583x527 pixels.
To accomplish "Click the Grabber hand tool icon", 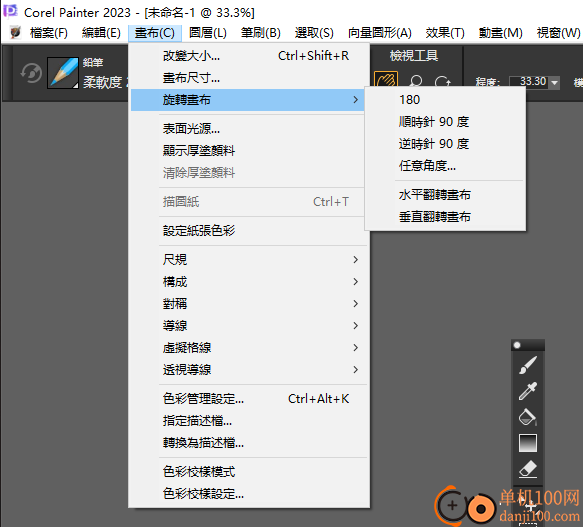I will [x=386, y=79].
